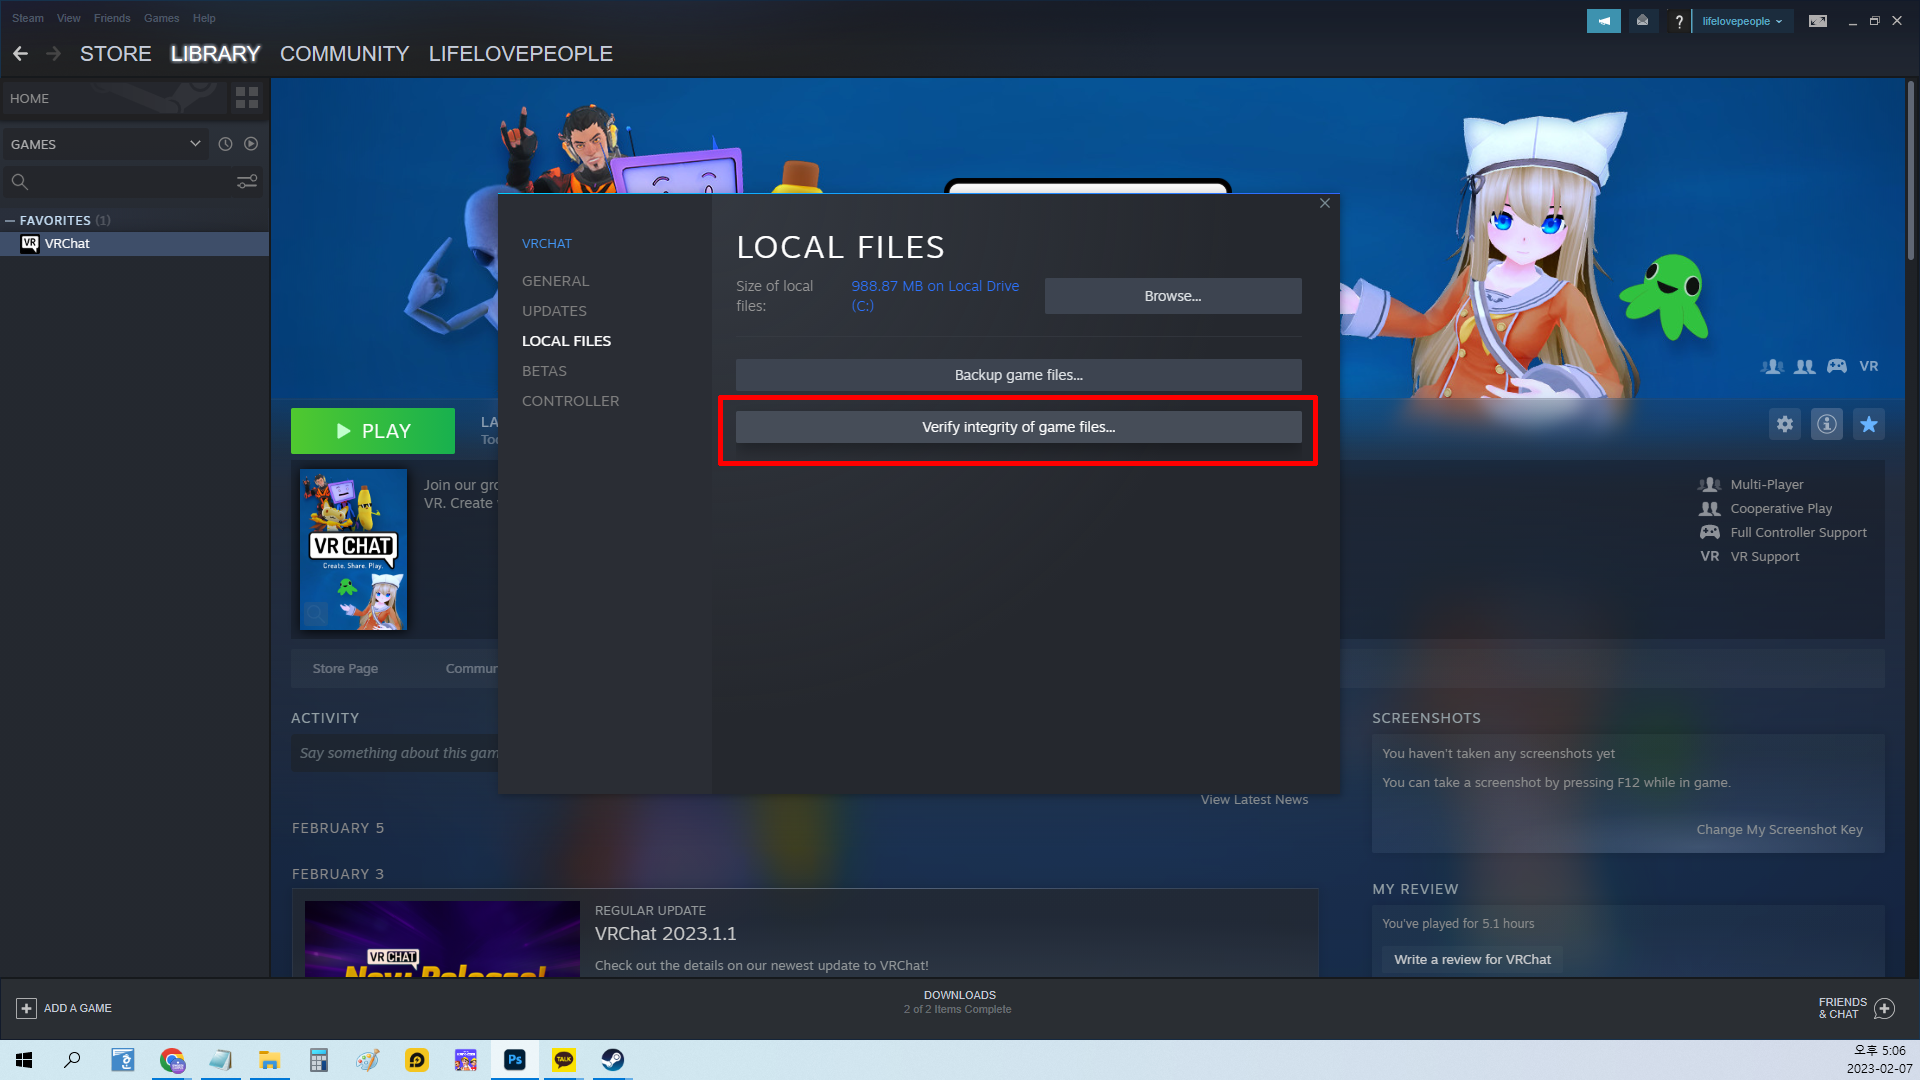Screen dimensions: 1920x1080
Task: Click Write a review for VRChat
Action: pos(1473,960)
